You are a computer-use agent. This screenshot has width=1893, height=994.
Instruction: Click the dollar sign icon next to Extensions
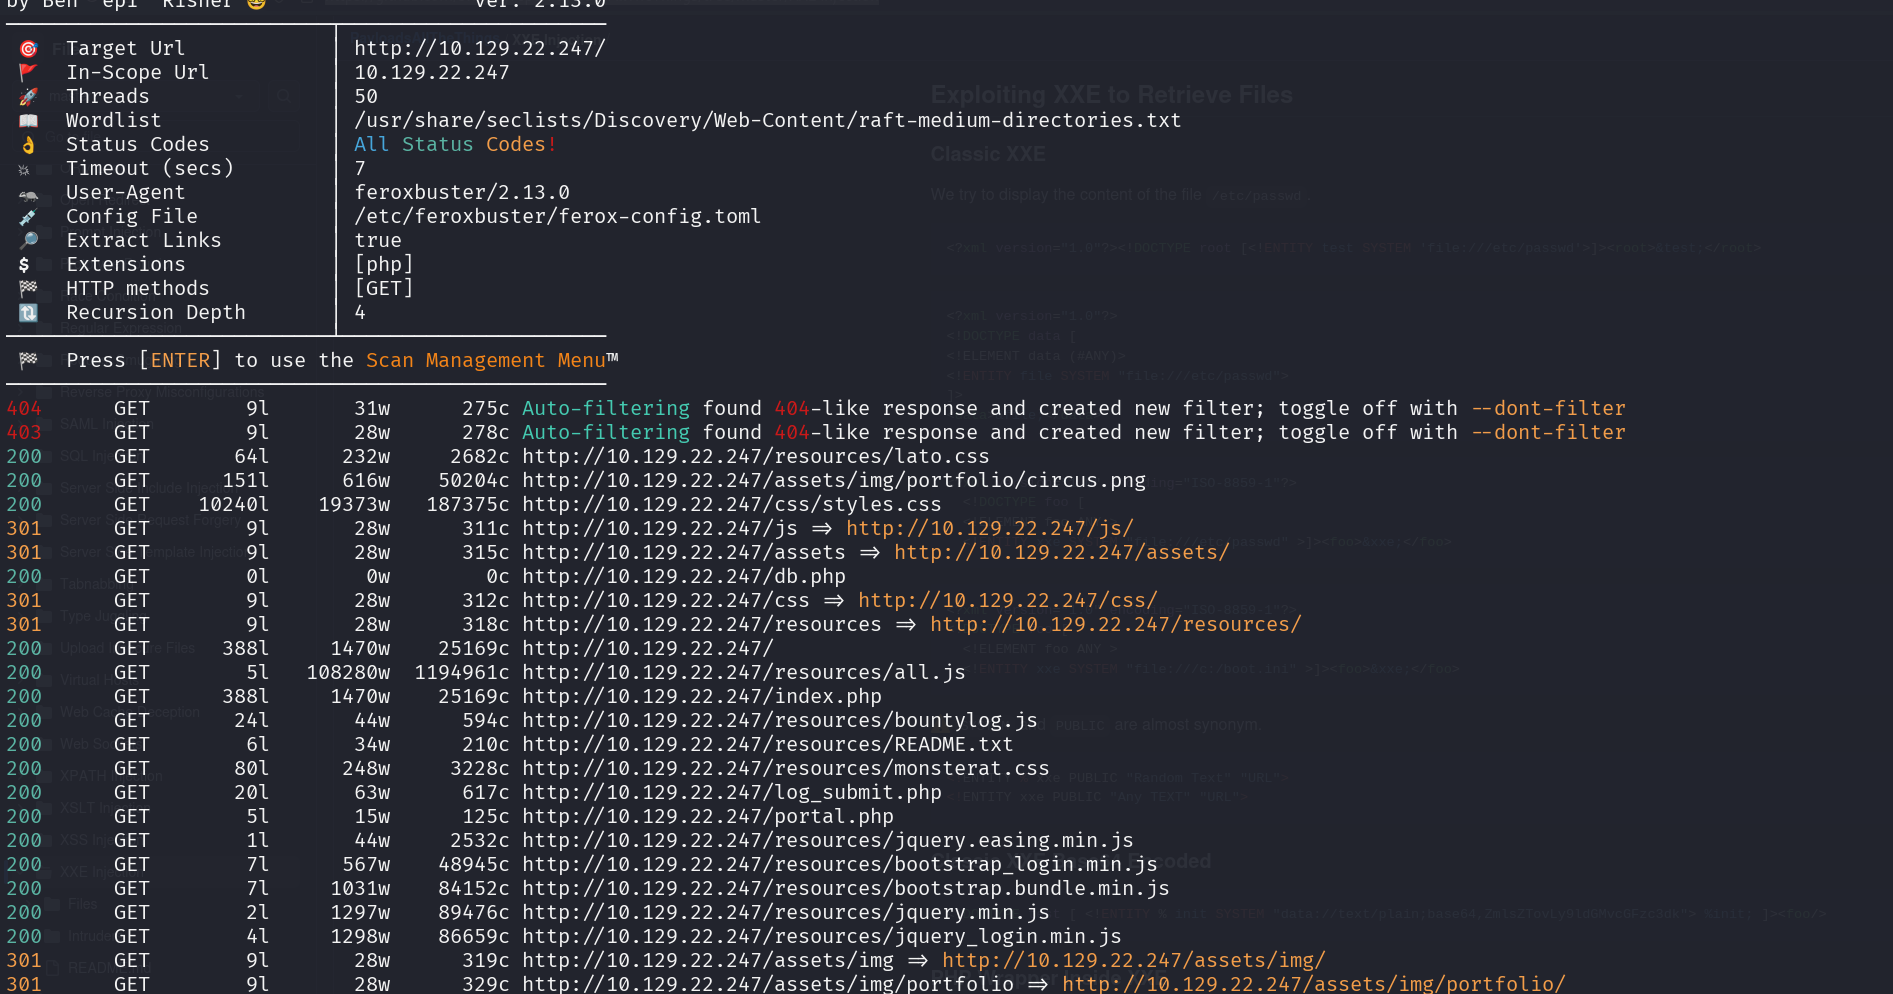(x=24, y=265)
